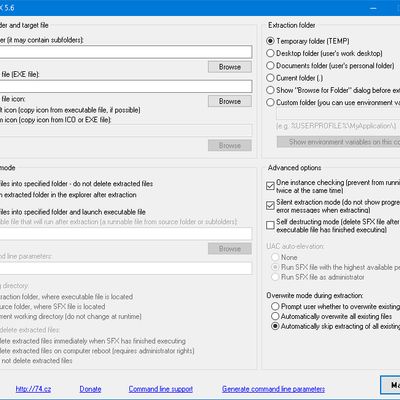The image size is (400, 400).
Task: Enable Self destructing mode checkbox
Action: click(270, 225)
